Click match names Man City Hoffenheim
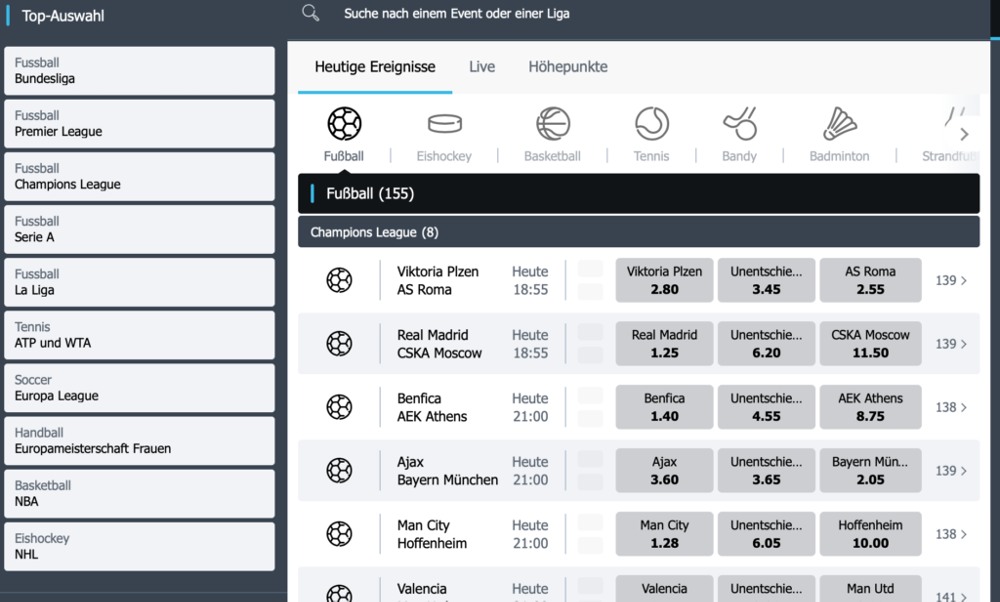The width and height of the screenshot is (1000, 602). [x=432, y=534]
